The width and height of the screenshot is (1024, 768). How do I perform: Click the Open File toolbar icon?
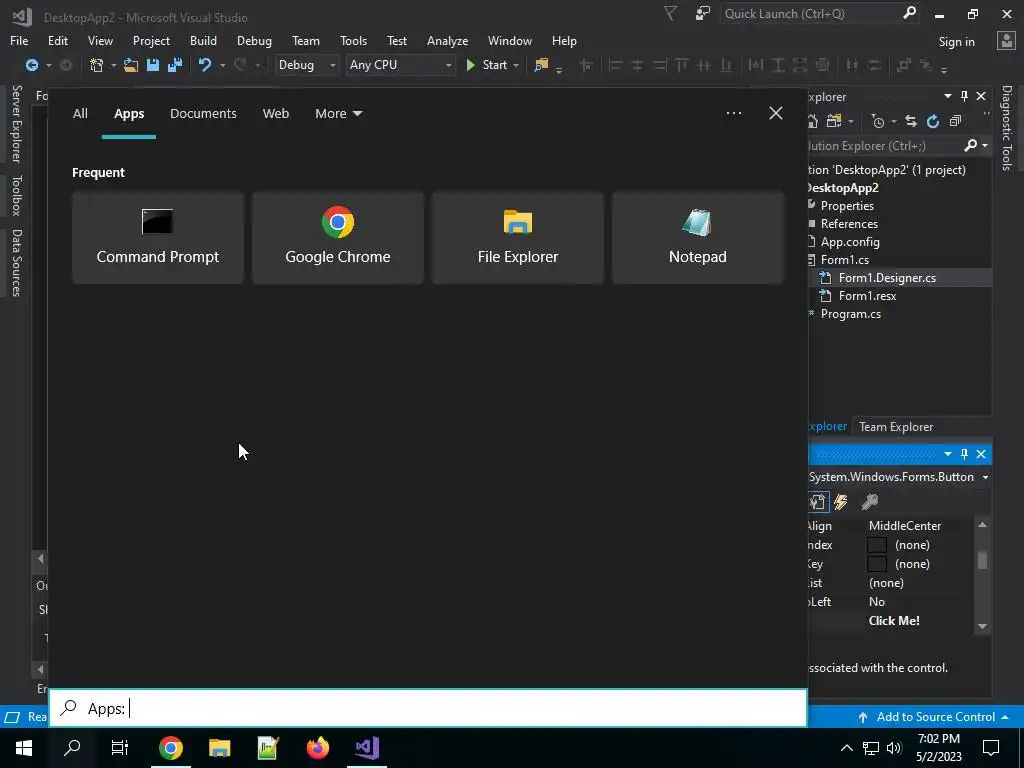click(131, 65)
